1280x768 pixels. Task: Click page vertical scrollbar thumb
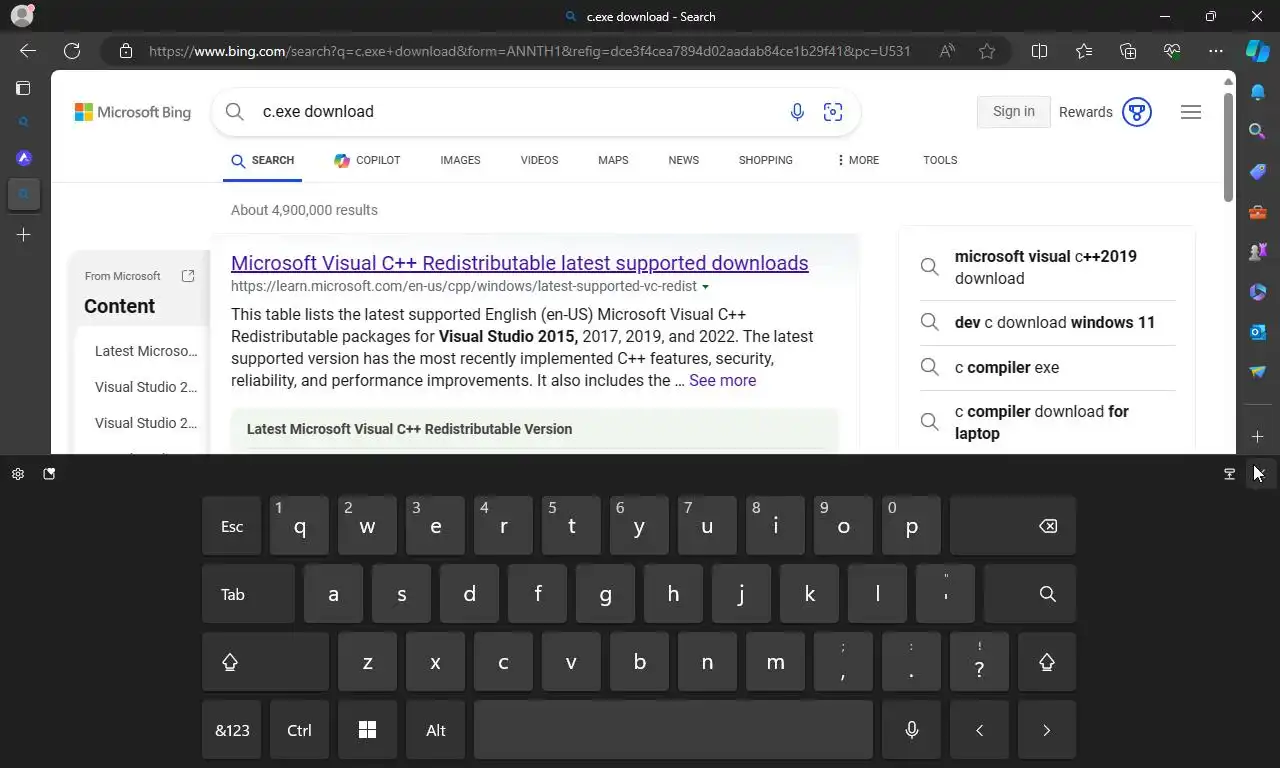[x=1229, y=148]
